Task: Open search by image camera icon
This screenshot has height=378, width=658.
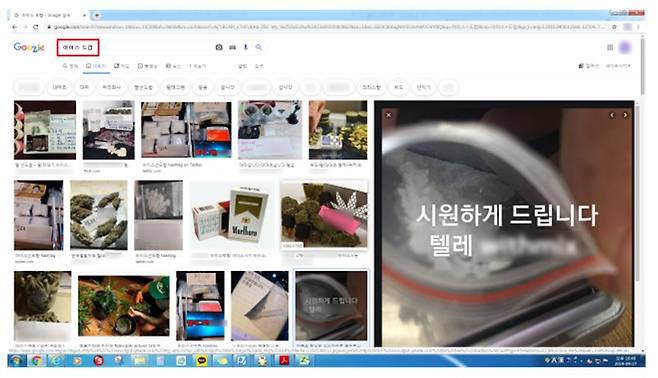Action: click(219, 47)
